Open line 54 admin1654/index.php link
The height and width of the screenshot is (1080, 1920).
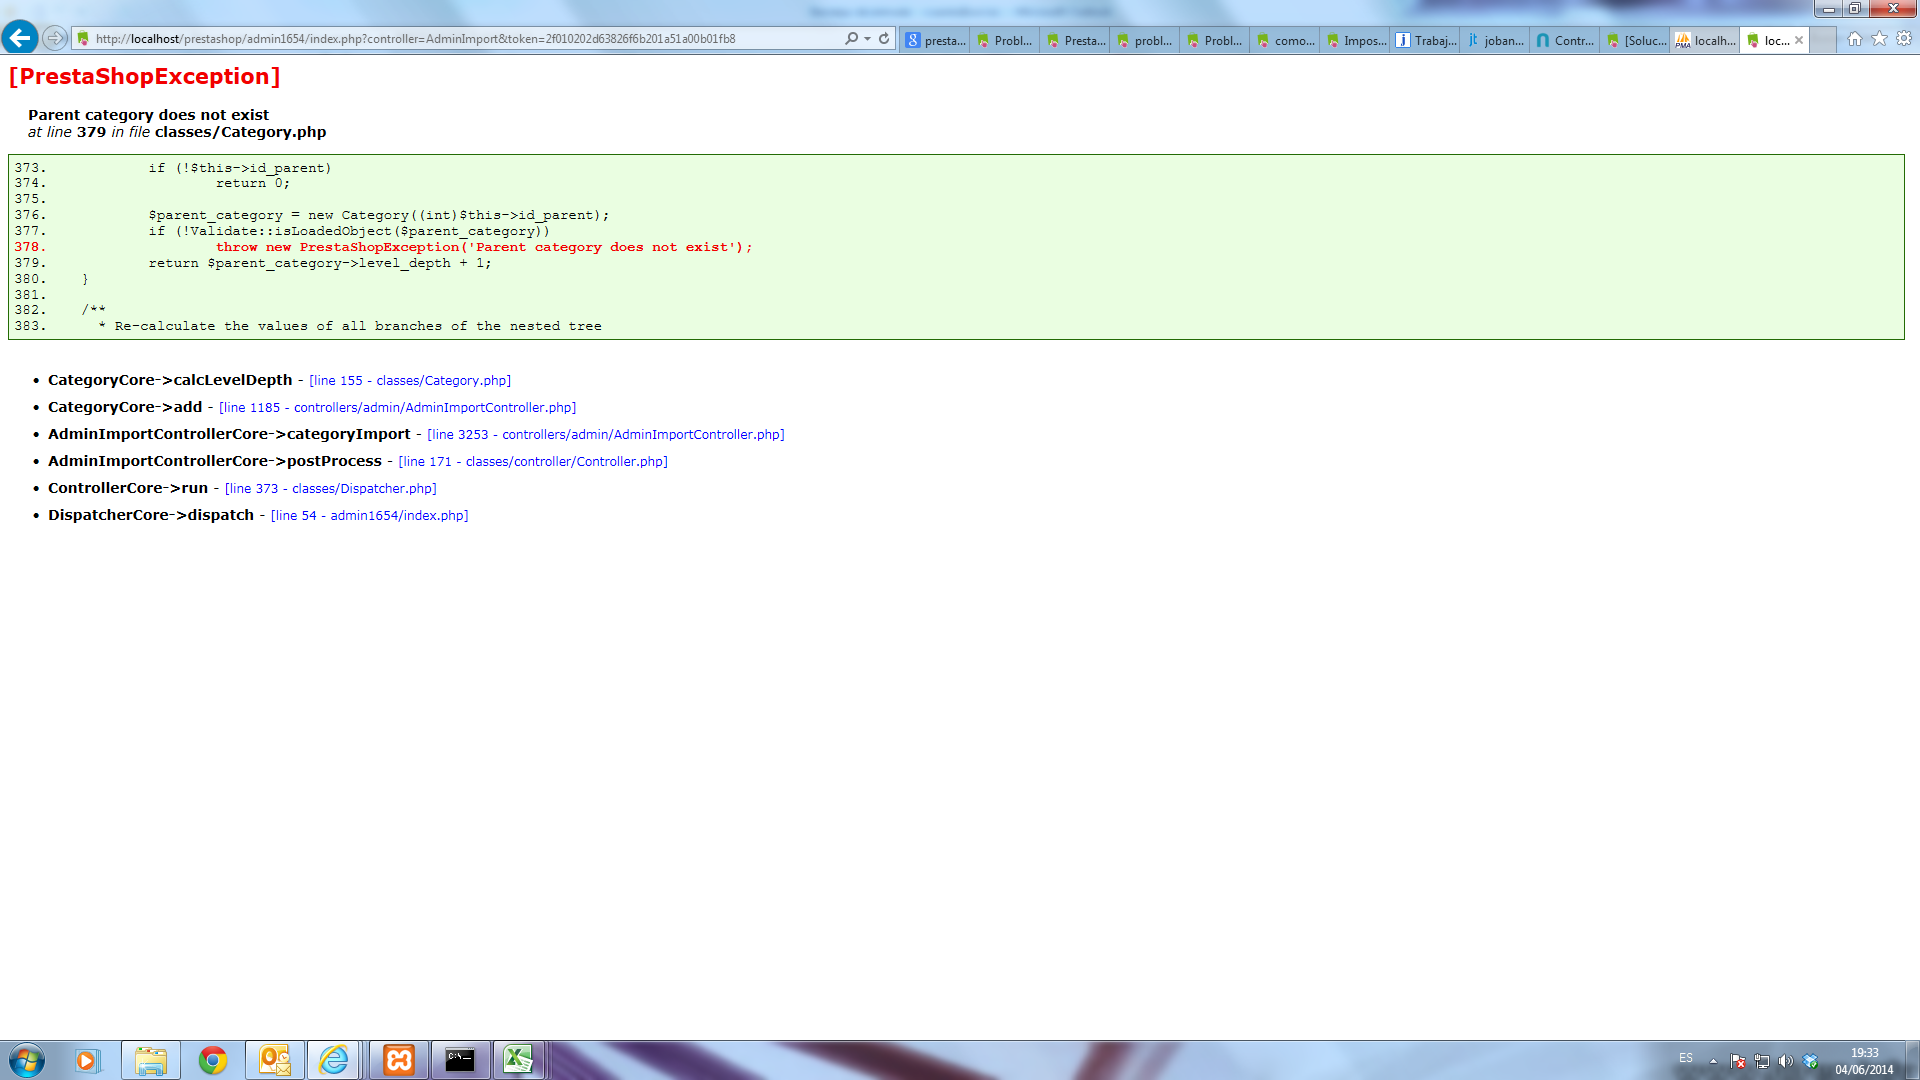(369, 516)
